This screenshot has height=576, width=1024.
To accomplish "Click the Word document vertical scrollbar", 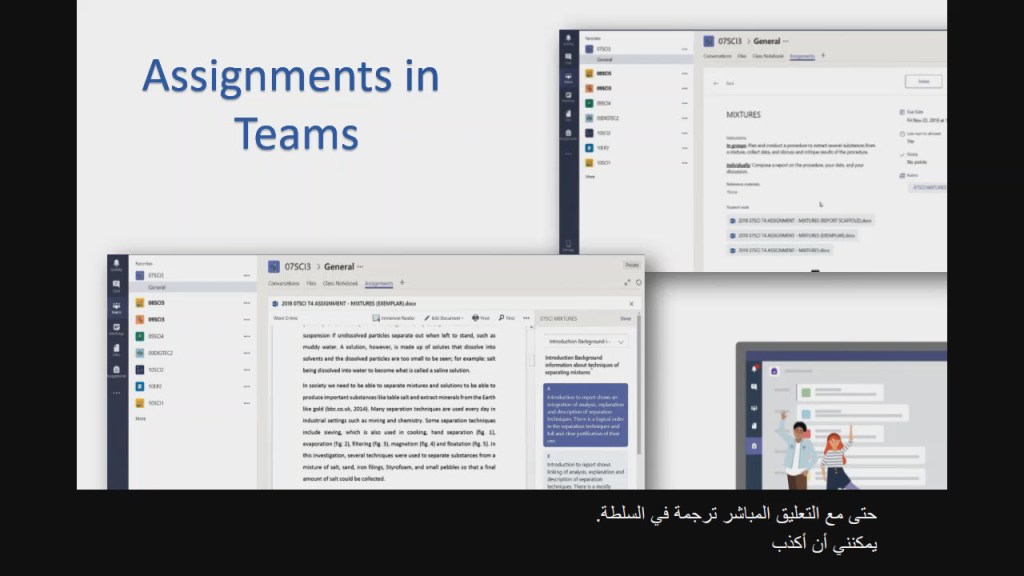I will [529, 400].
